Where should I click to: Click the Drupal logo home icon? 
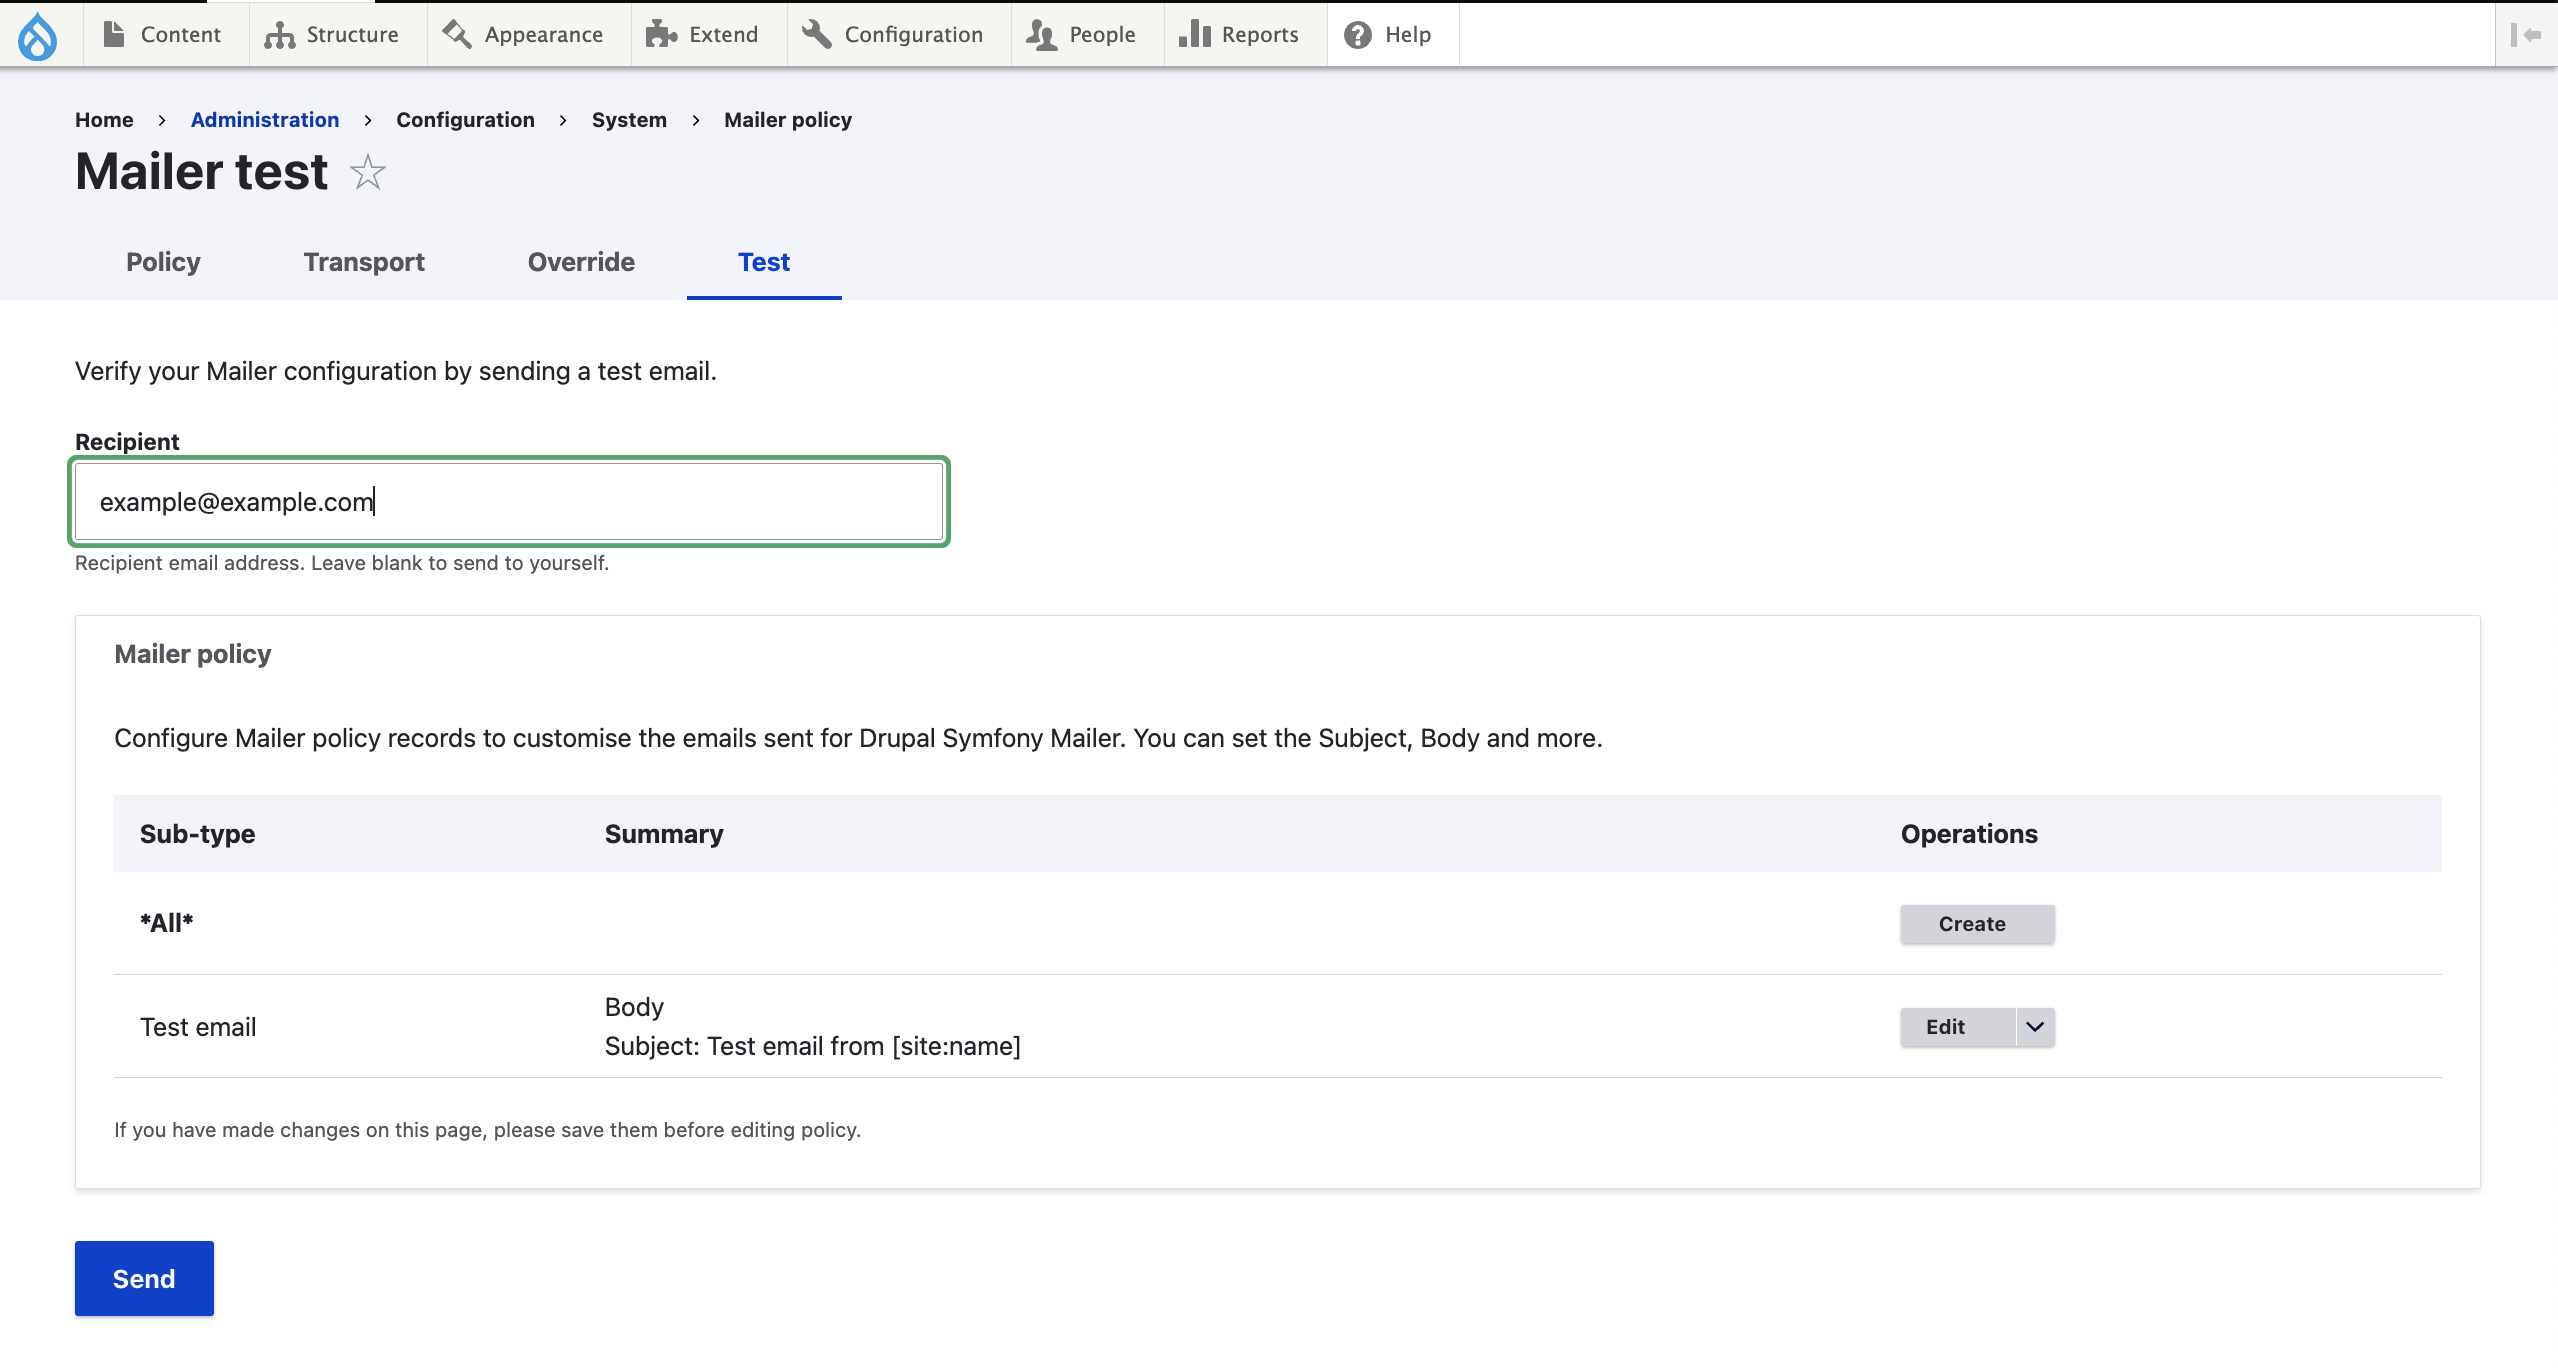click(x=38, y=36)
